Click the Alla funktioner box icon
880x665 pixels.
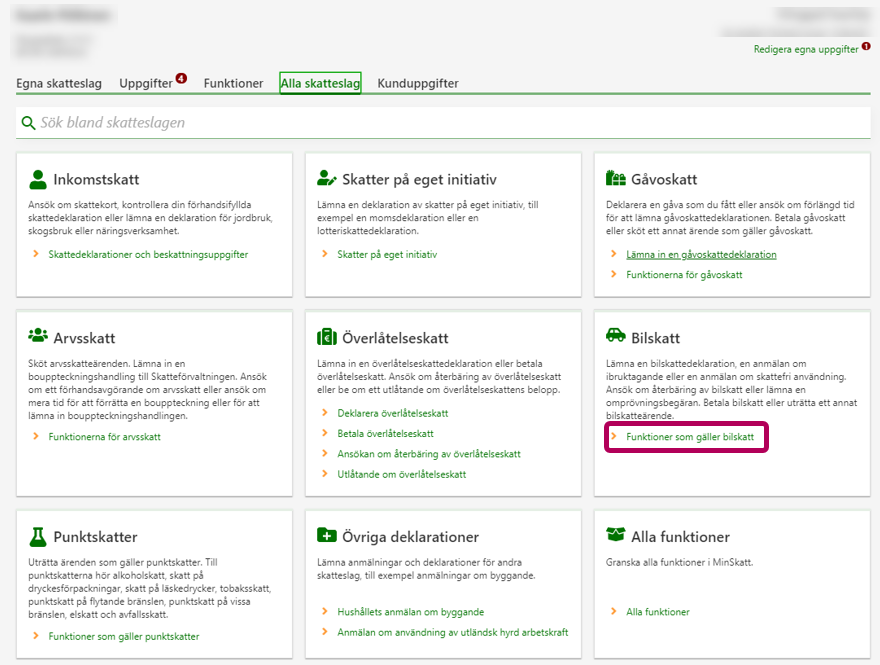616,536
